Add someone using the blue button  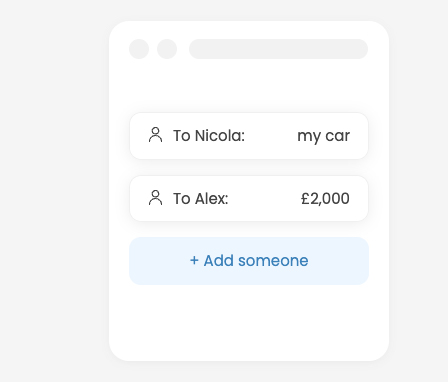coord(249,261)
